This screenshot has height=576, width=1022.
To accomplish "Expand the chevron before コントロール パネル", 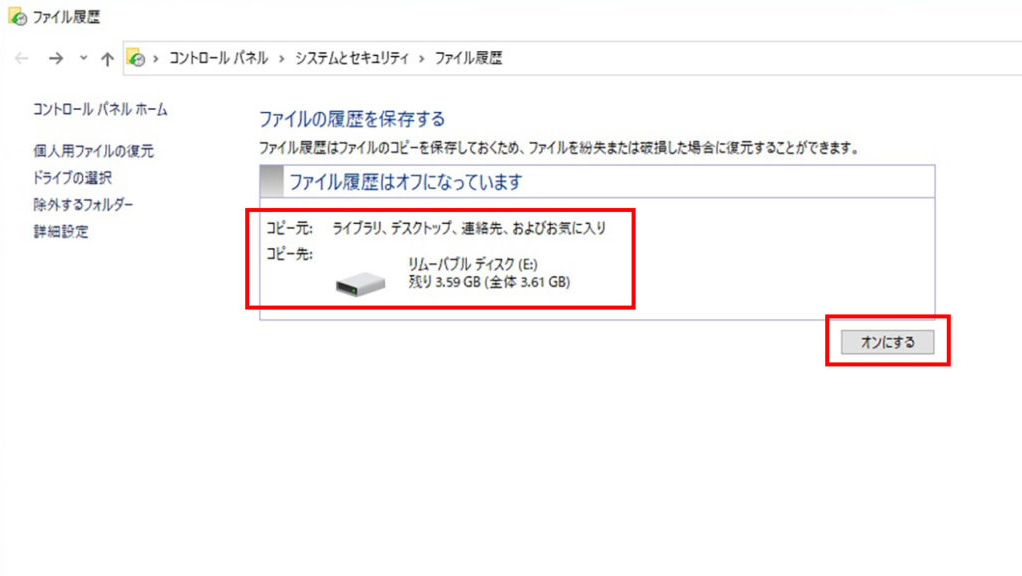I will click(x=156, y=59).
